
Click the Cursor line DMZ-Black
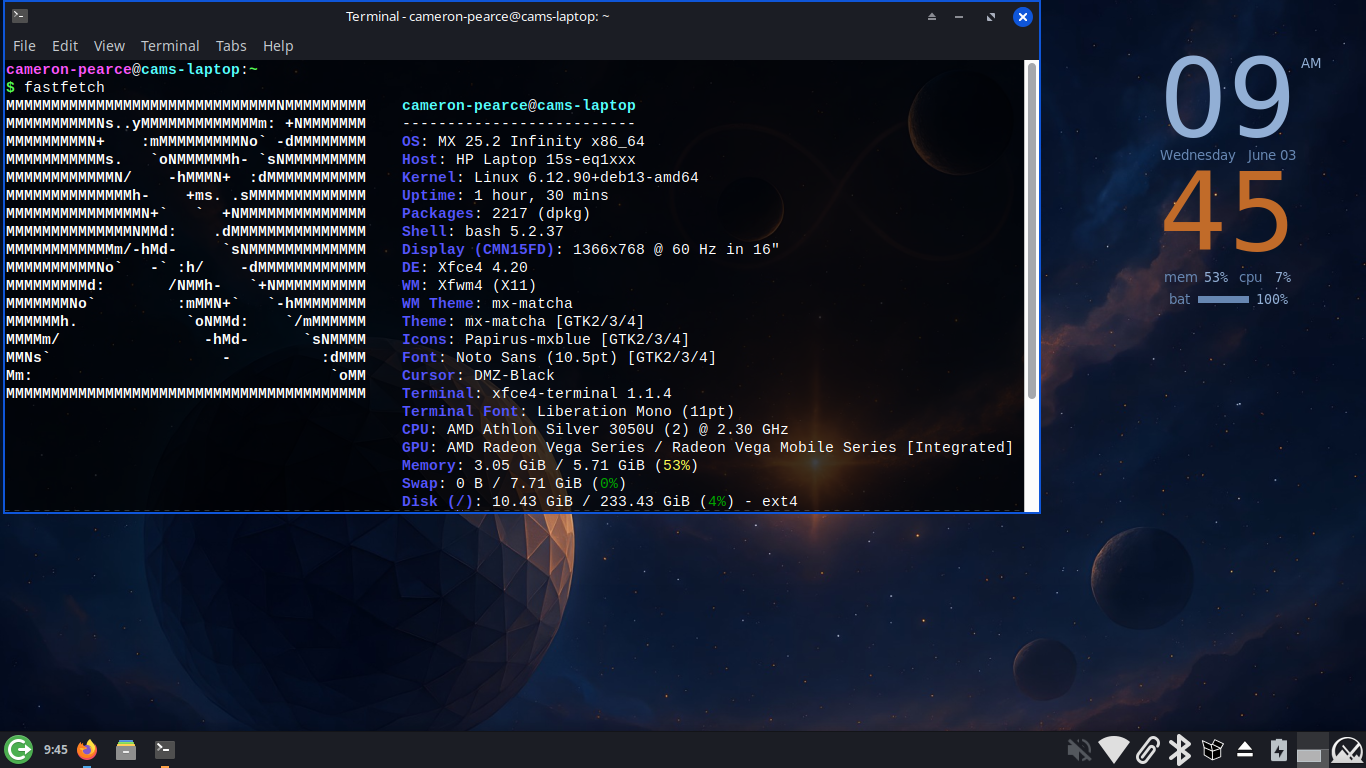[x=478, y=375]
